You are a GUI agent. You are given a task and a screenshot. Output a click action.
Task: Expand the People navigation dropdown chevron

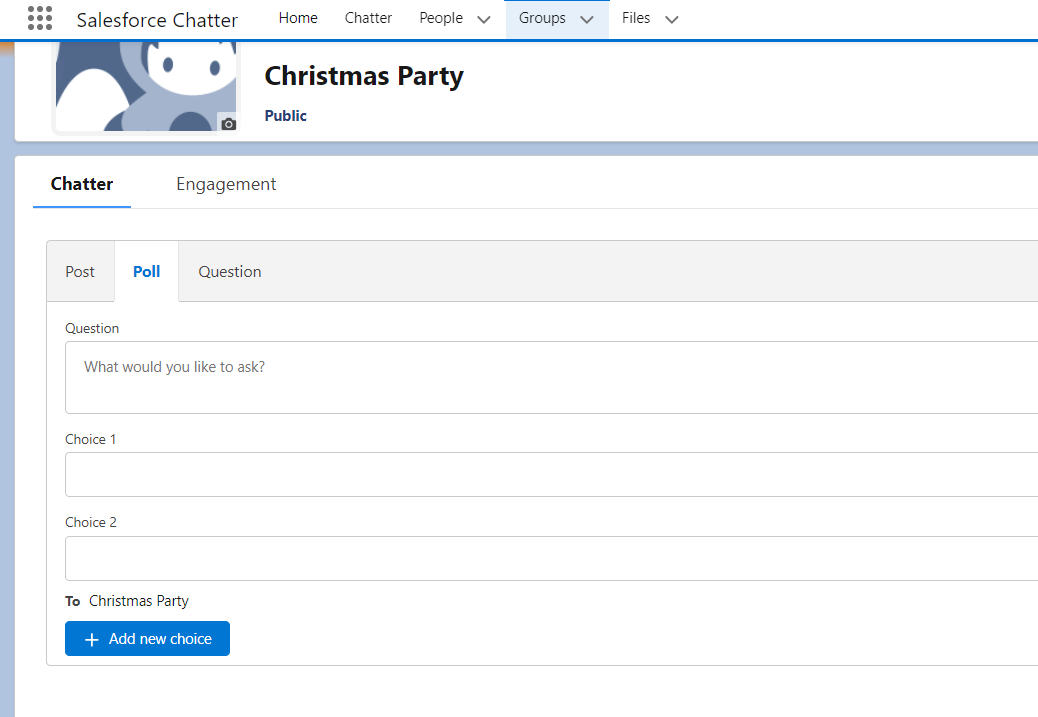point(484,19)
